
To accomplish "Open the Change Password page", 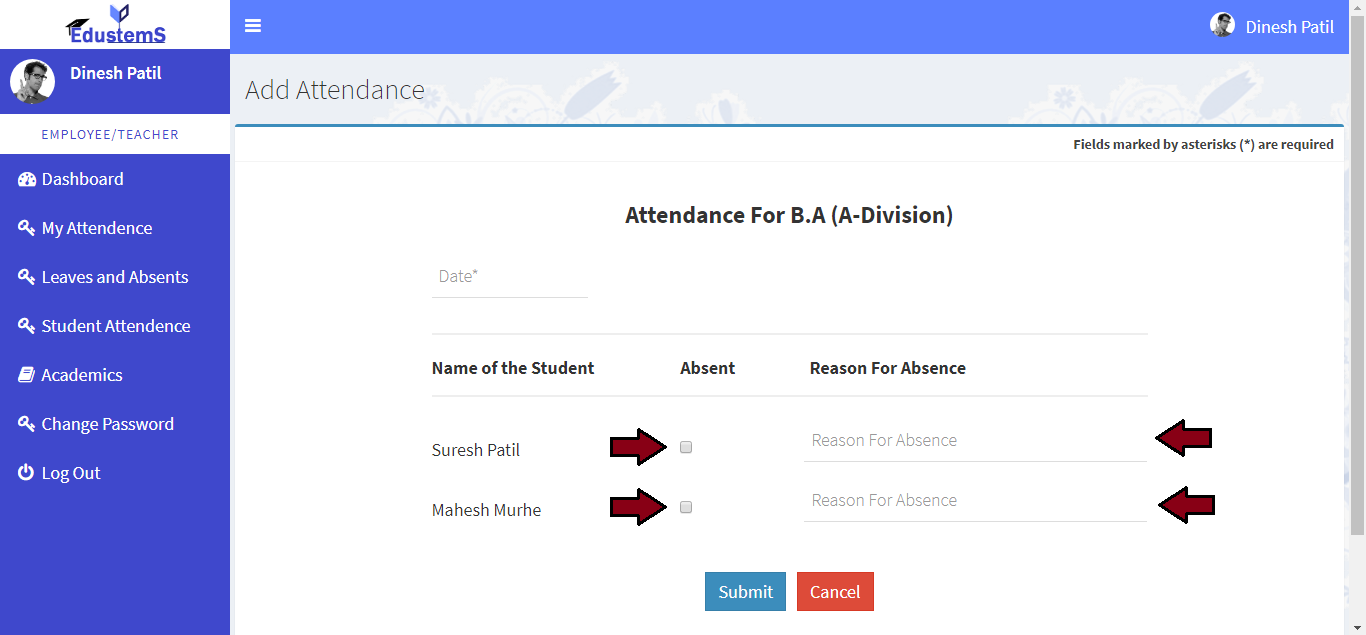I will tap(107, 424).
